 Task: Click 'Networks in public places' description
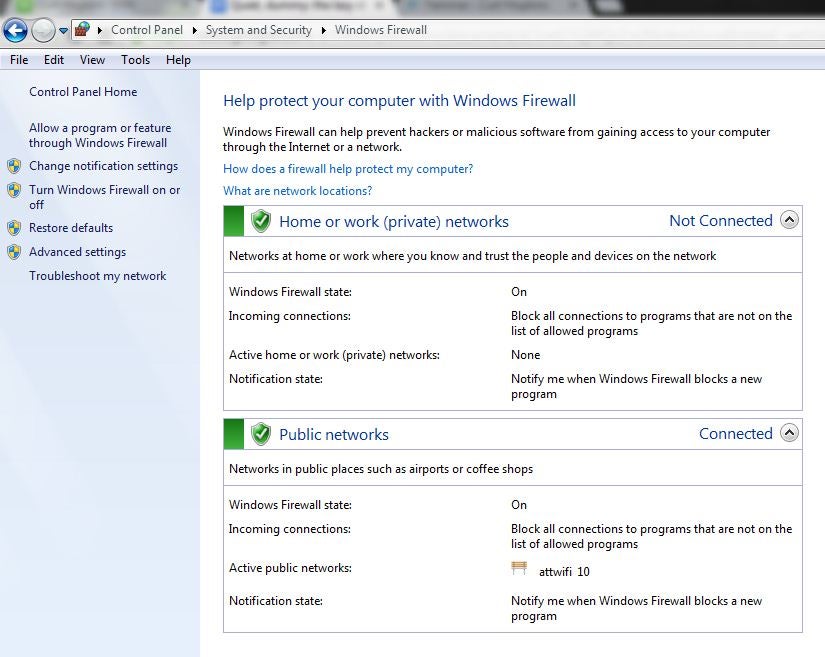coord(380,469)
